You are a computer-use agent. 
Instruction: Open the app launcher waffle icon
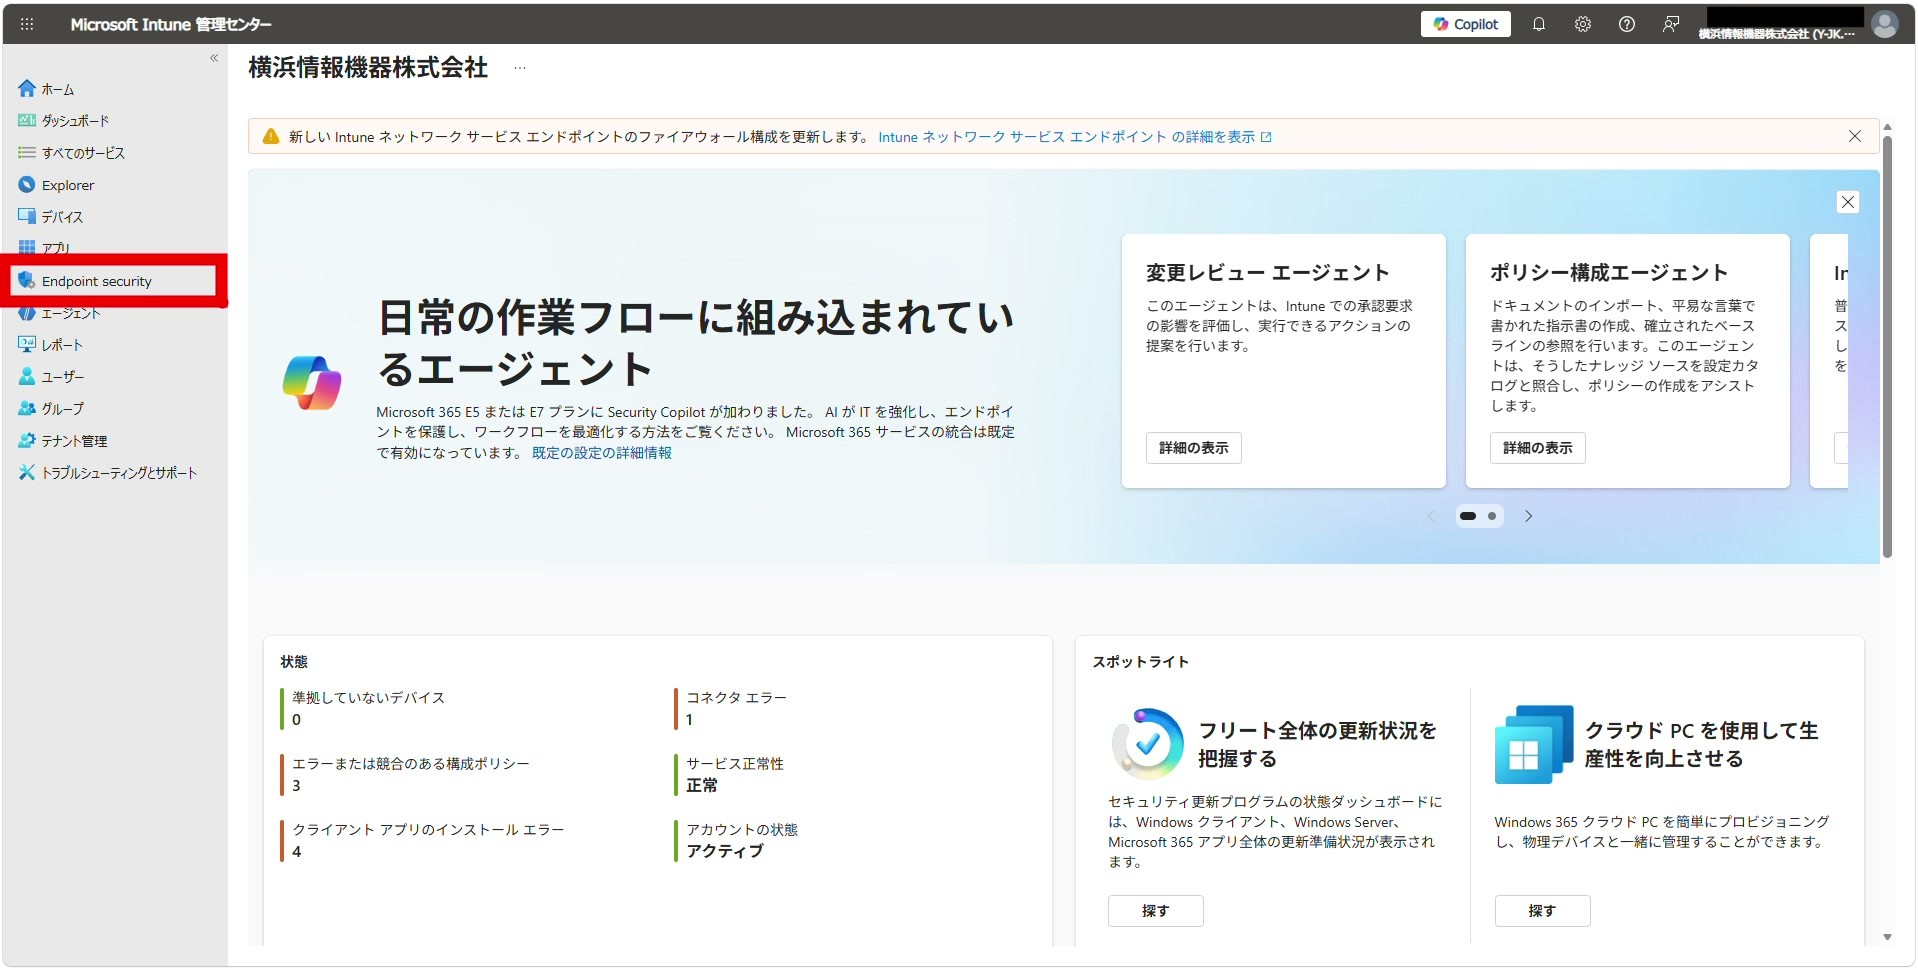tap(27, 24)
